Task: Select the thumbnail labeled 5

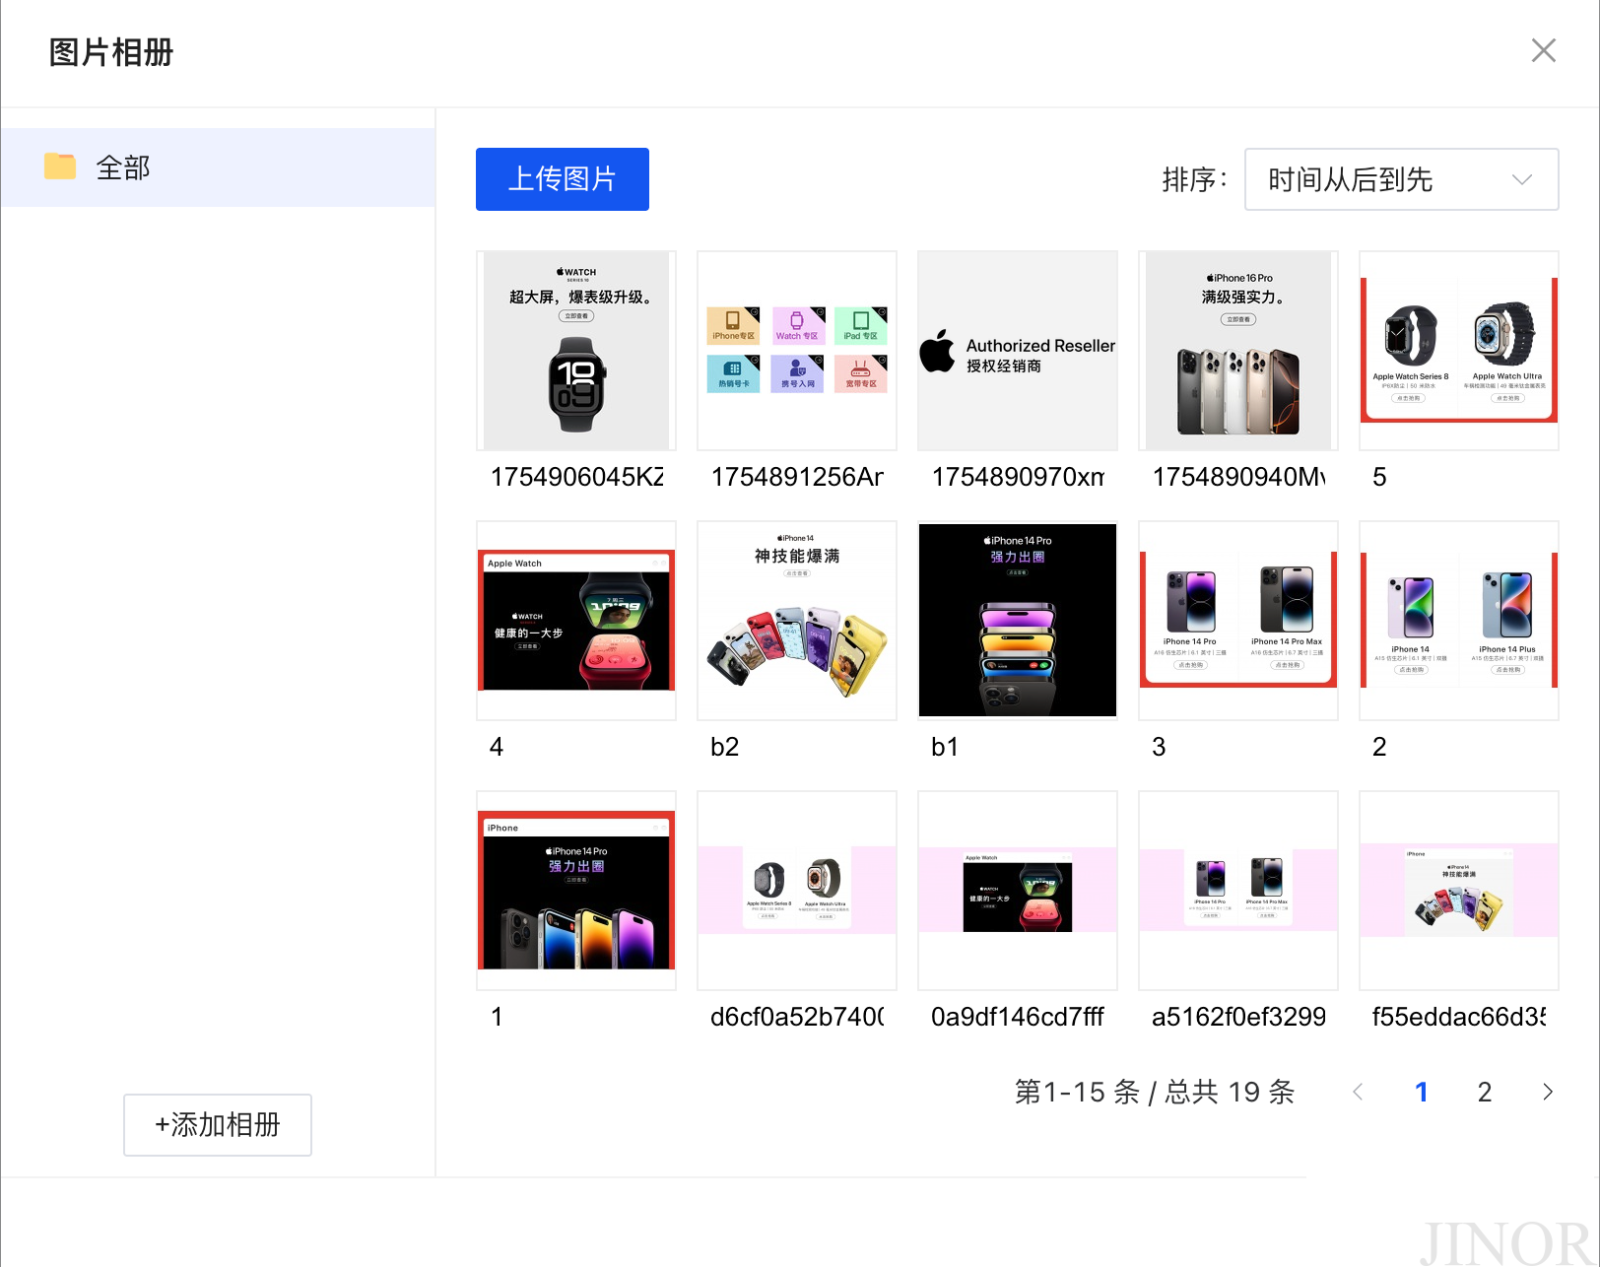Action: pos(1459,350)
